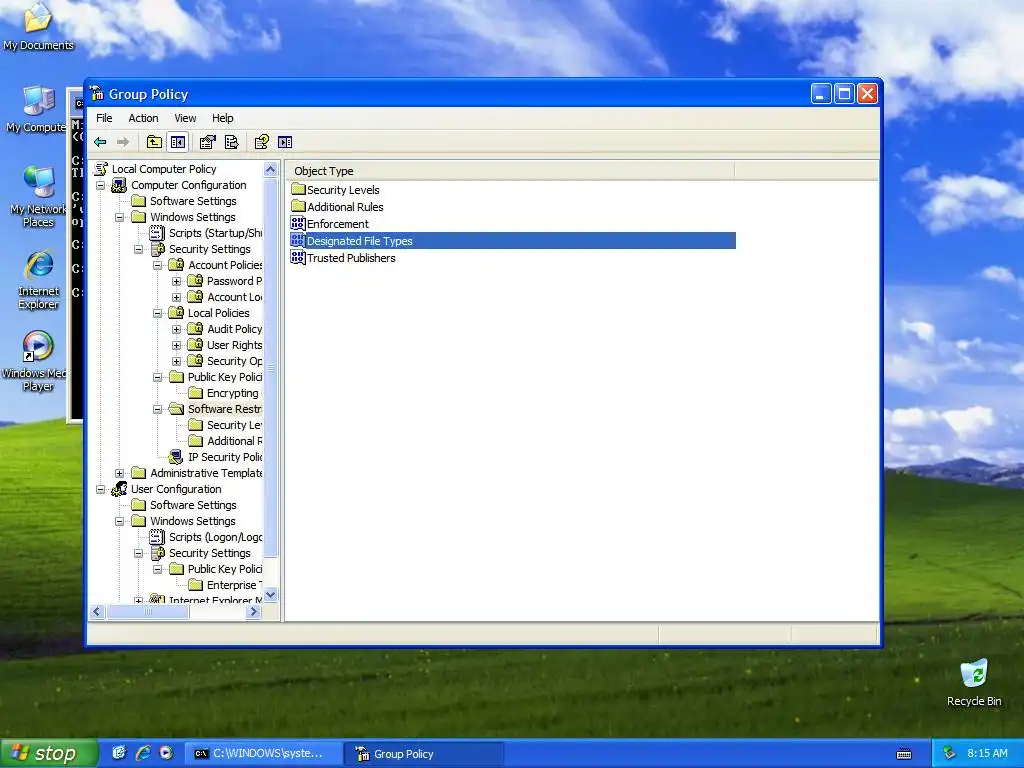Launch Windows Media Player from Quick Launch
Viewport: 1024px width, 768px height.
click(167, 753)
